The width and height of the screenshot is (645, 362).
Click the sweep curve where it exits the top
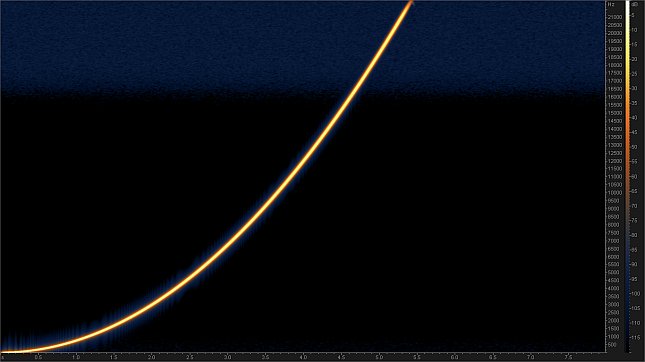click(410, 3)
